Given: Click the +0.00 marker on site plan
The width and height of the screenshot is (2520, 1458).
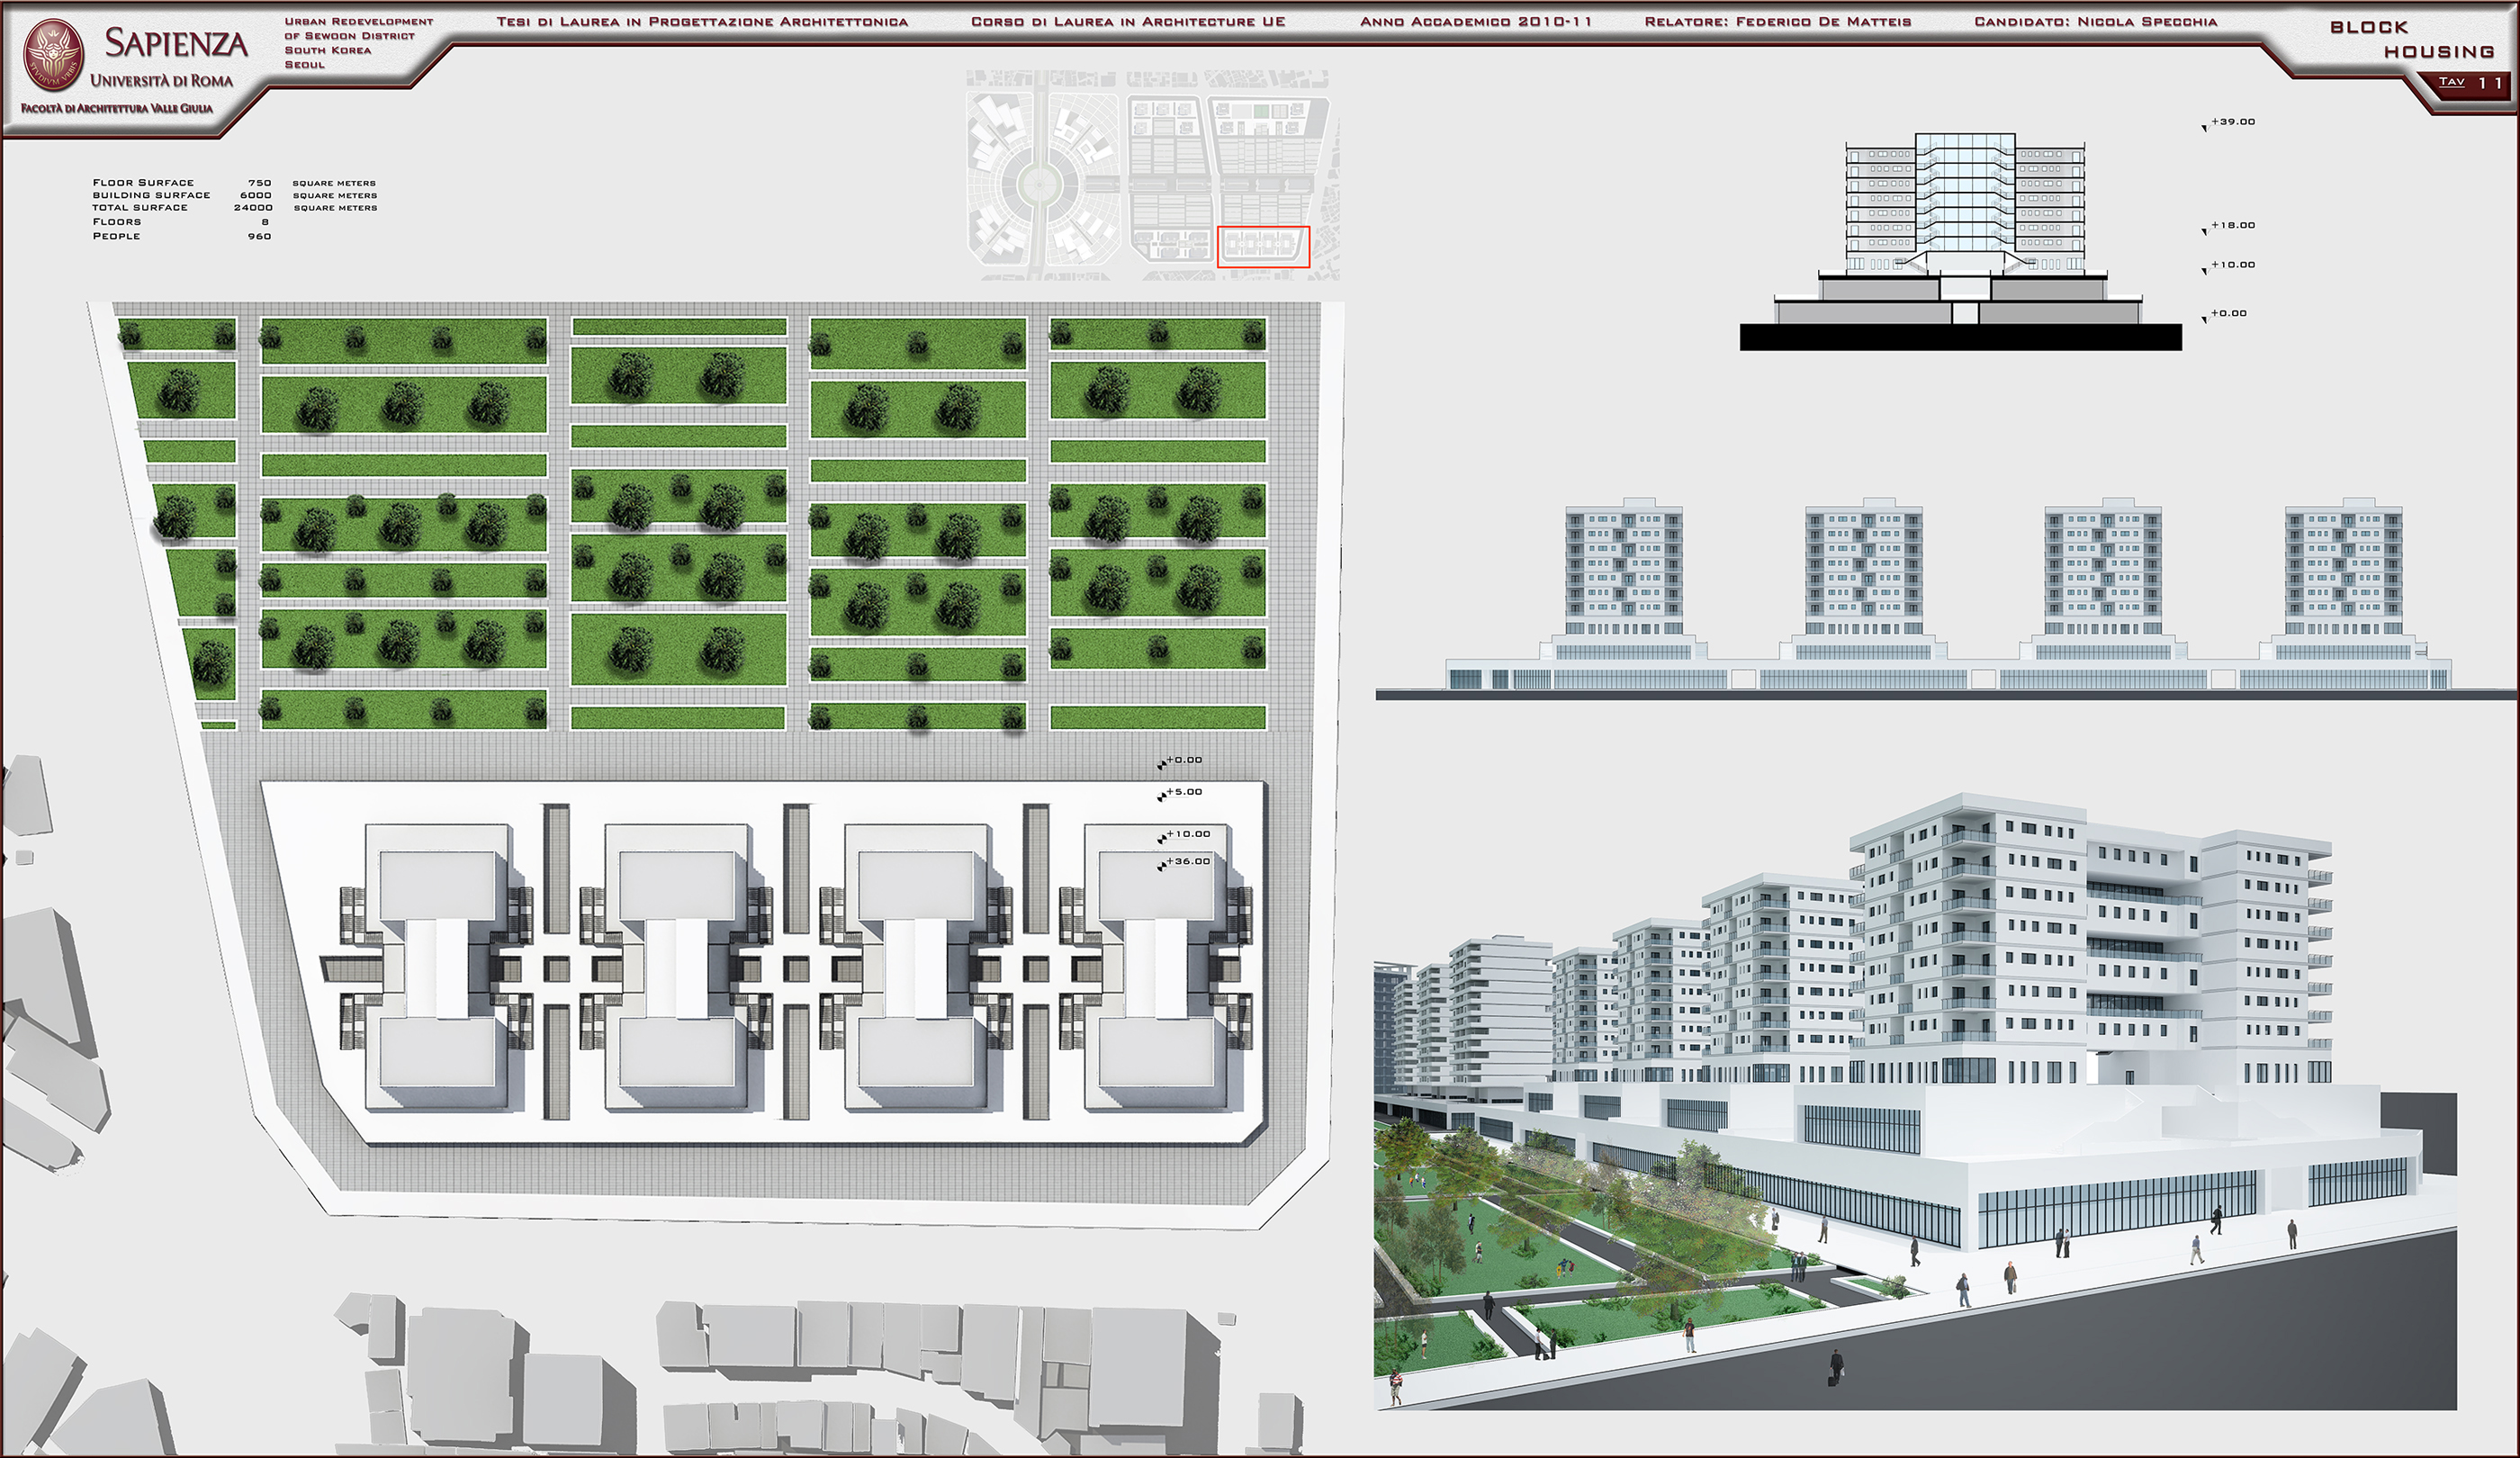Looking at the screenshot, I should point(1183,761).
